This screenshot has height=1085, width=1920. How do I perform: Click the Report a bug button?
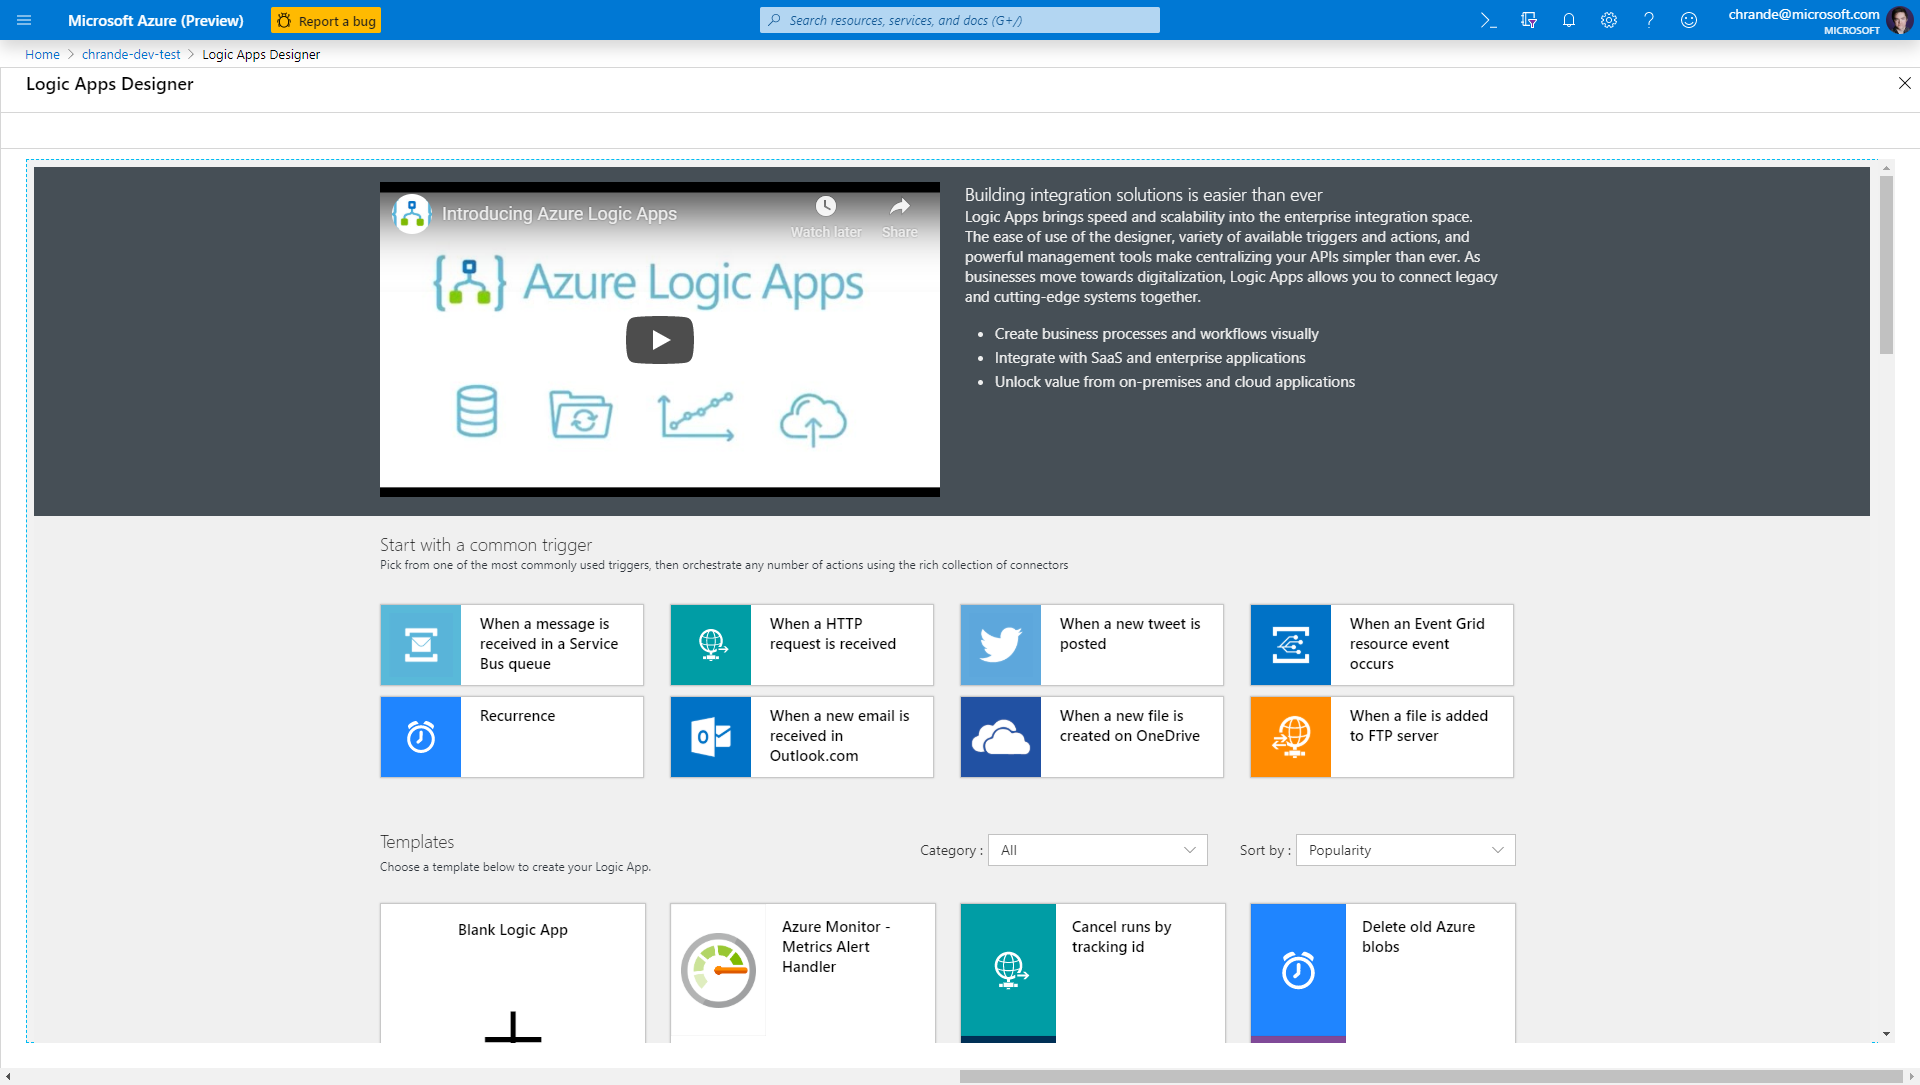(326, 20)
